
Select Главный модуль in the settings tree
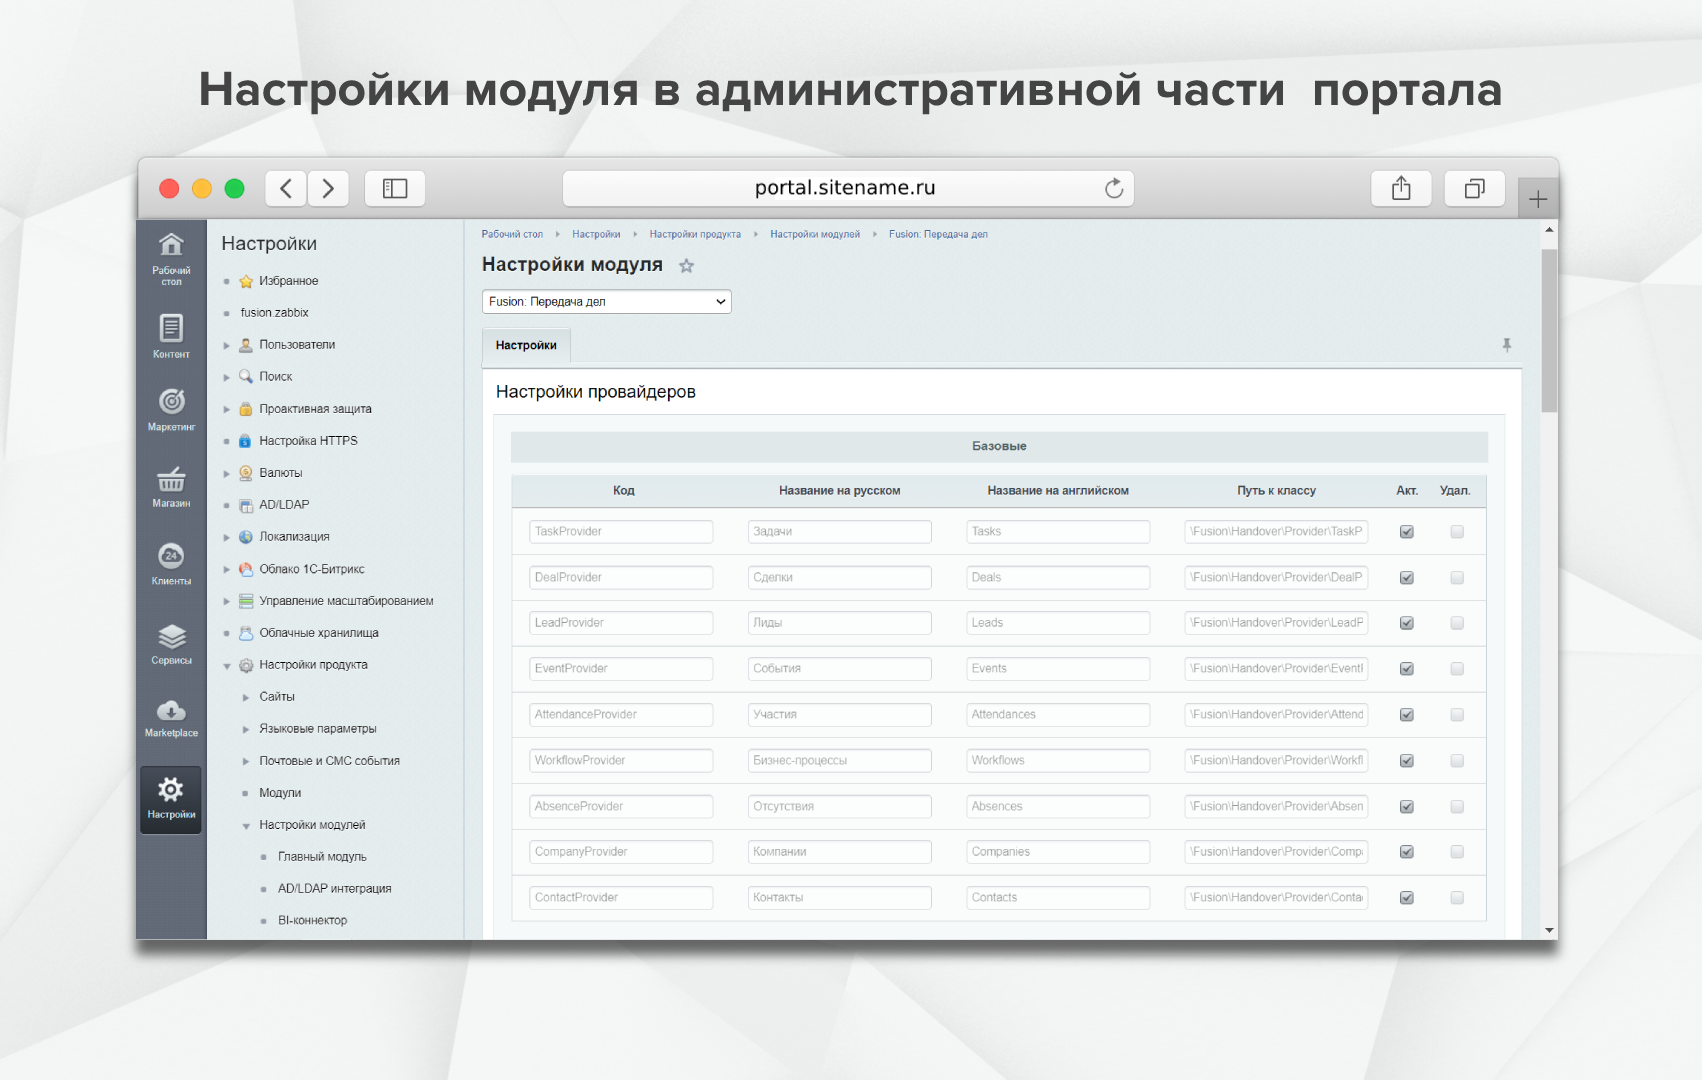pyautogui.click(x=322, y=857)
